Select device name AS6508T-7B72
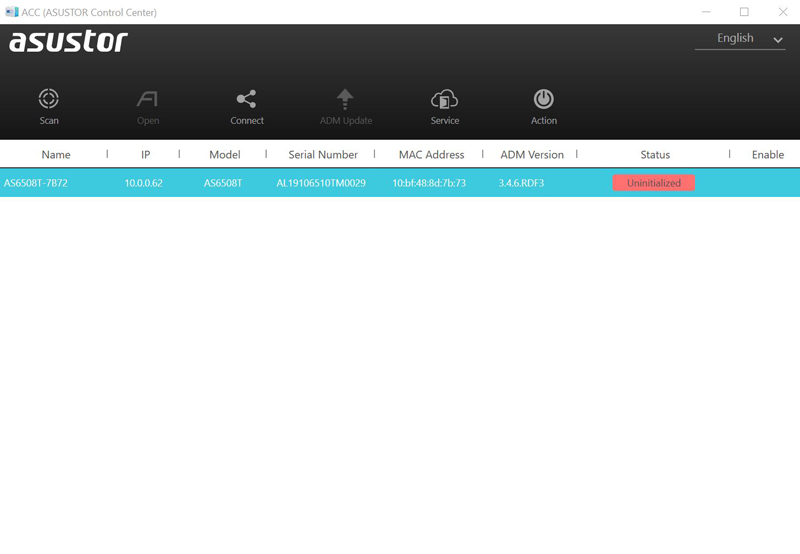This screenshot has width=800, height=554. [36, 183]
